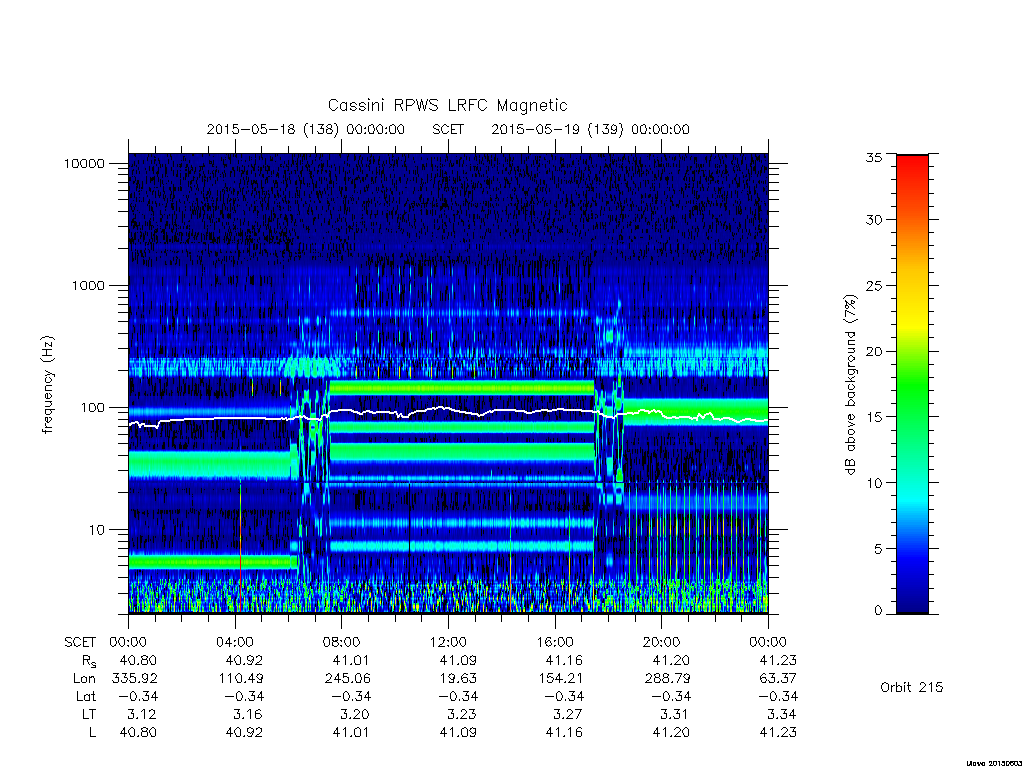This screenshot has height=768, width=1024.
Task: Click the 20:00 time axis label
Action: coord(662,642)
